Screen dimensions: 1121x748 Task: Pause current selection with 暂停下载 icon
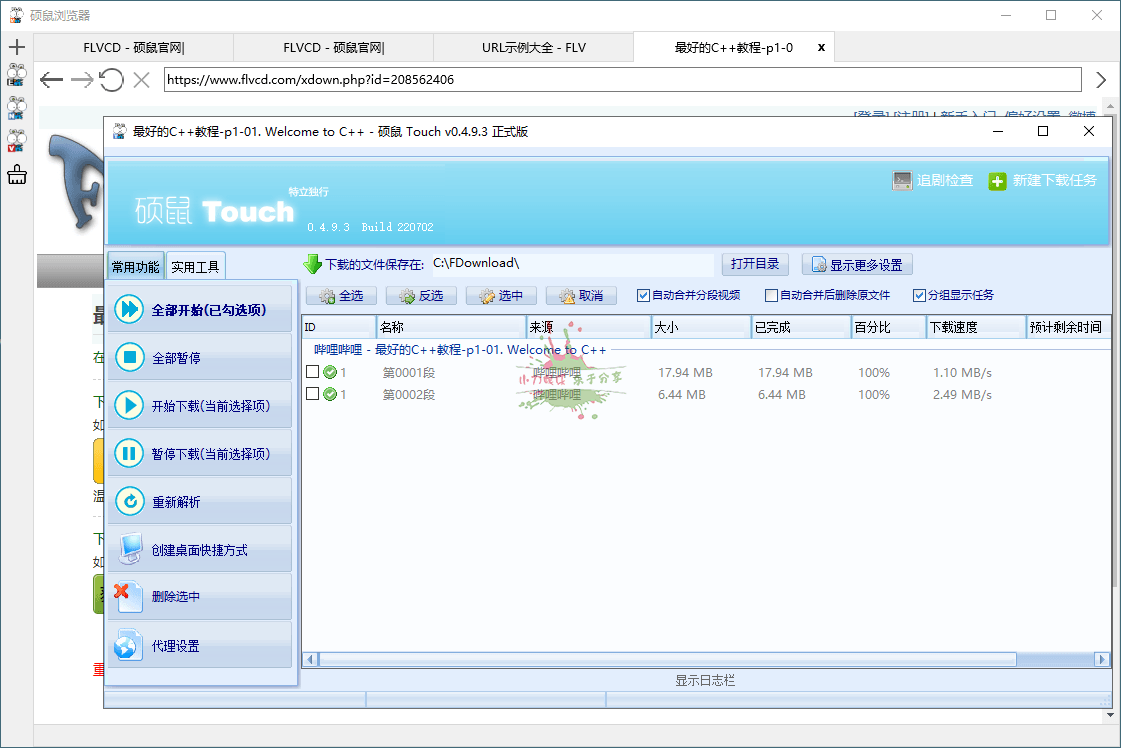click(x=129, y=454)
